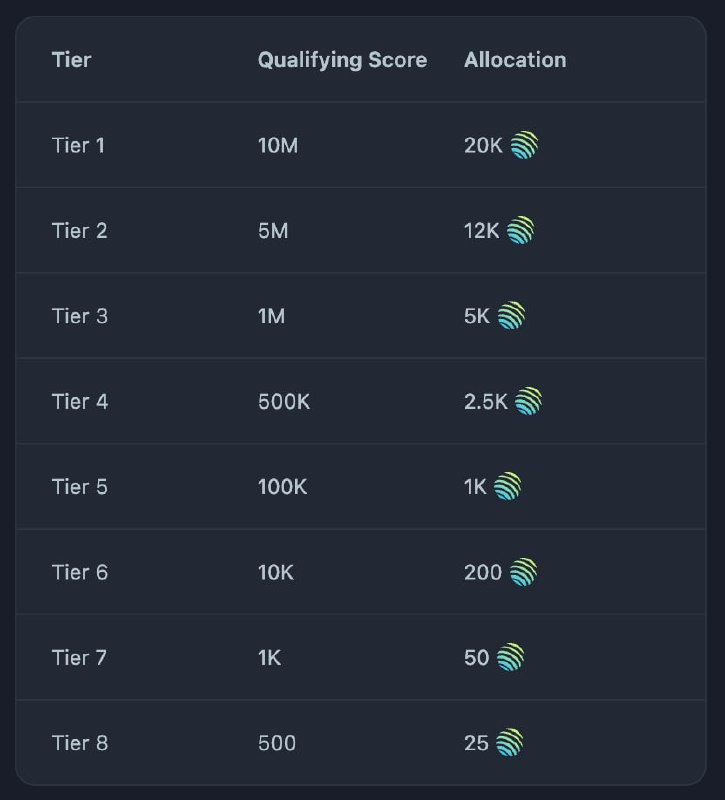The height and width of the screenshot is (800, 725).
Task: Click the Qualifying Score column header
Action: point(342,60)
